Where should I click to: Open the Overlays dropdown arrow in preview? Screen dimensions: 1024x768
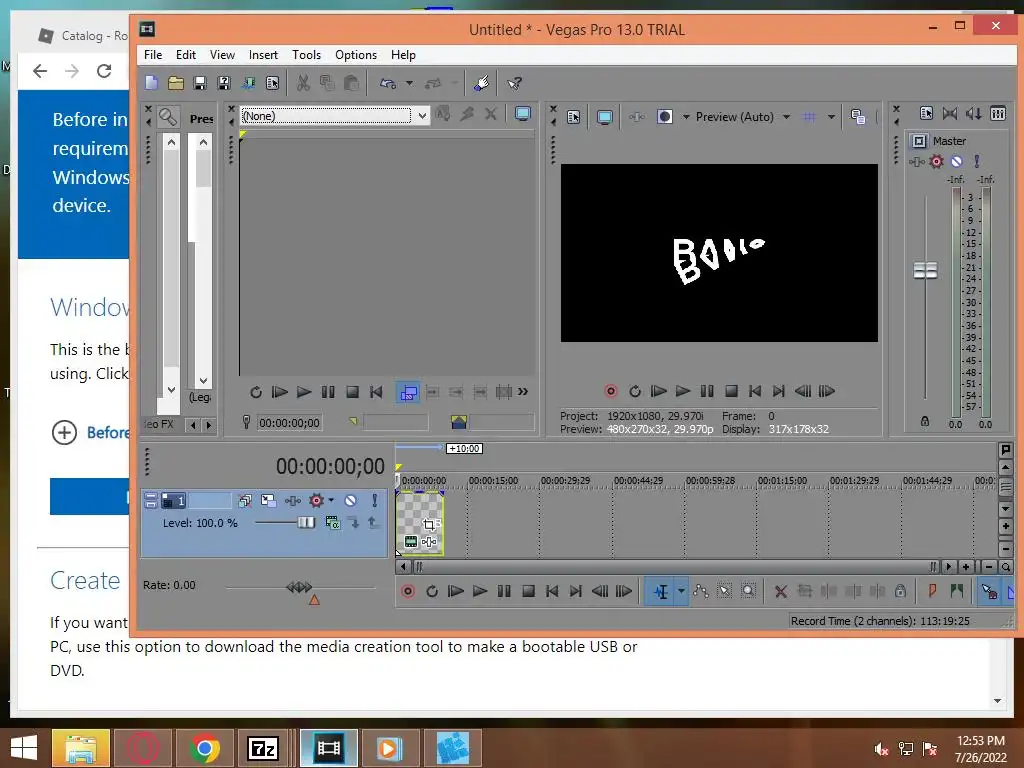tap(831, 117)
